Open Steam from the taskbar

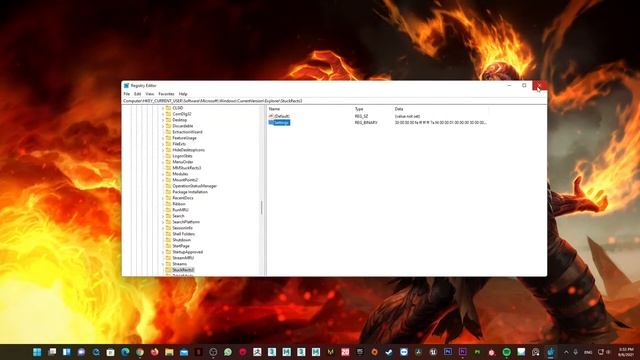point(389,352)
